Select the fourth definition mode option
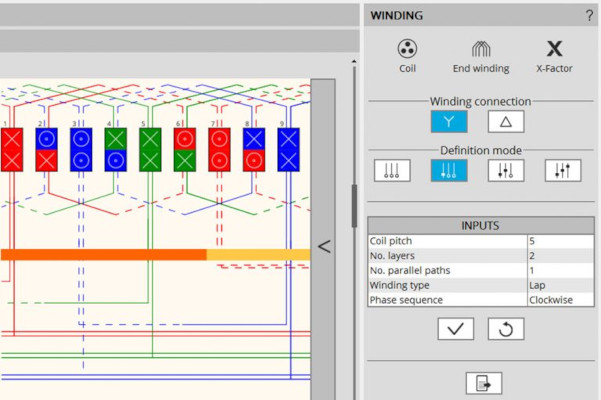This screenshot has height=400, width=601. (x=563, y=171)
